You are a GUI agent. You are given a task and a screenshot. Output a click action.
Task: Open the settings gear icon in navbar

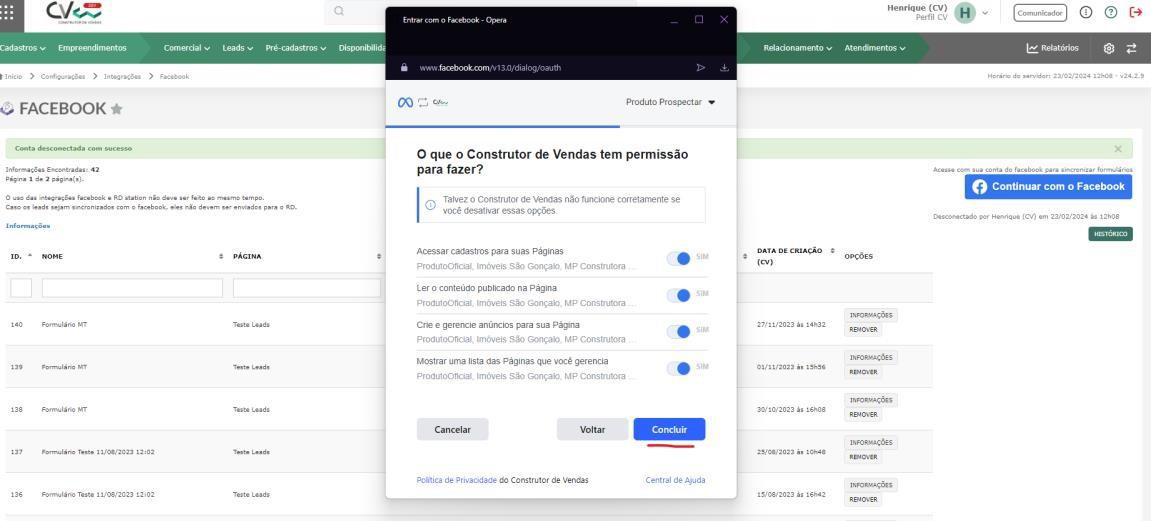point(1108,48)
